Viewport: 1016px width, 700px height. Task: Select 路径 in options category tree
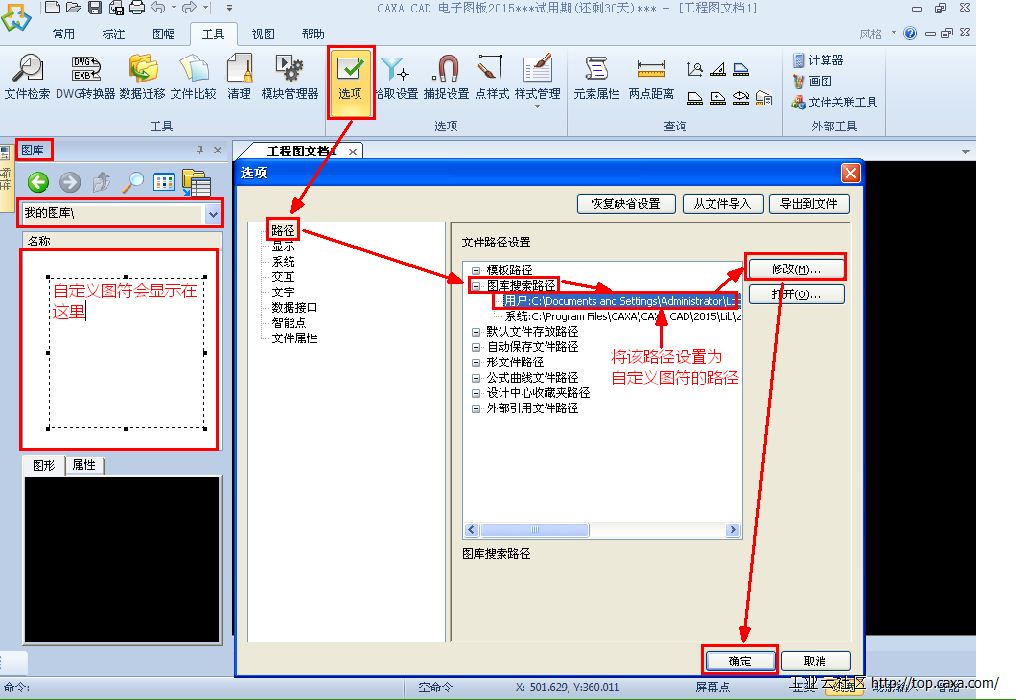click(x=283, y=230)
